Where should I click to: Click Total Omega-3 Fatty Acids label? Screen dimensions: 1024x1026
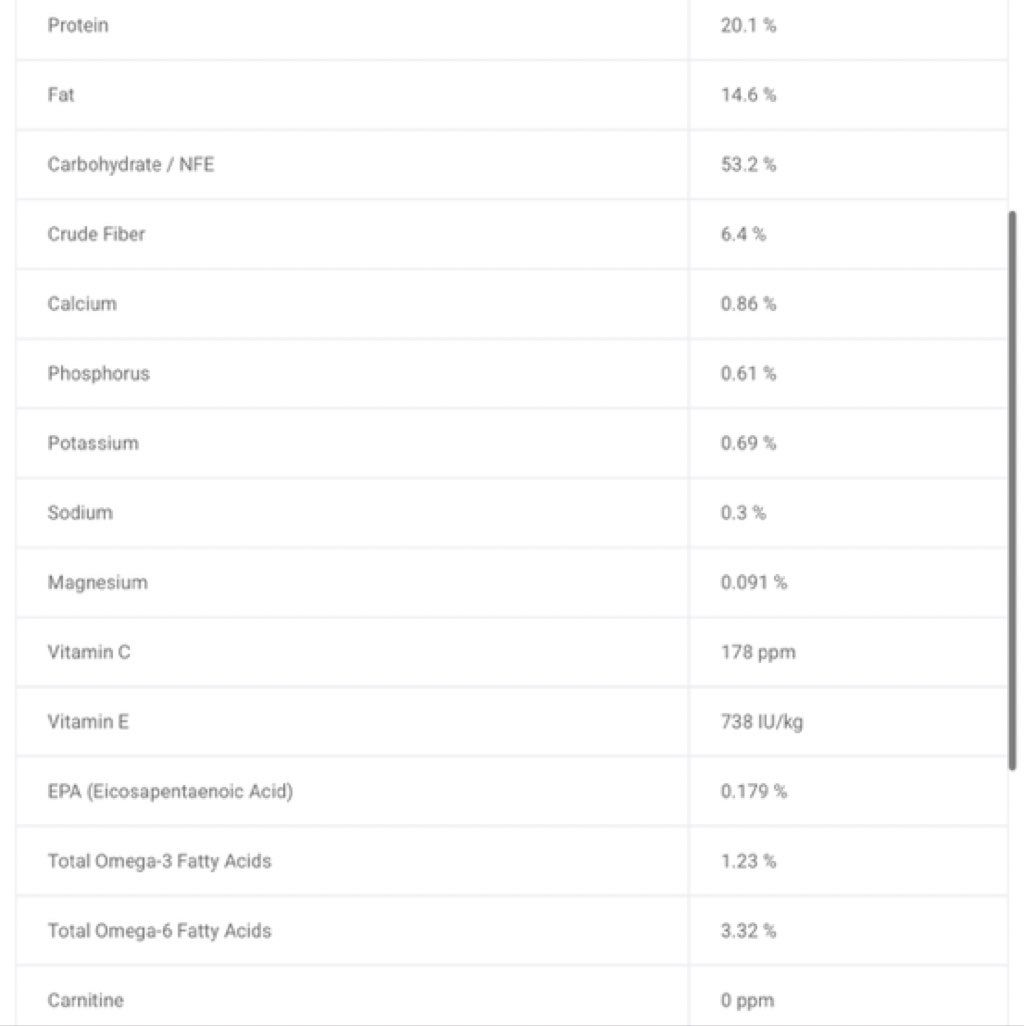click(160, 861)
